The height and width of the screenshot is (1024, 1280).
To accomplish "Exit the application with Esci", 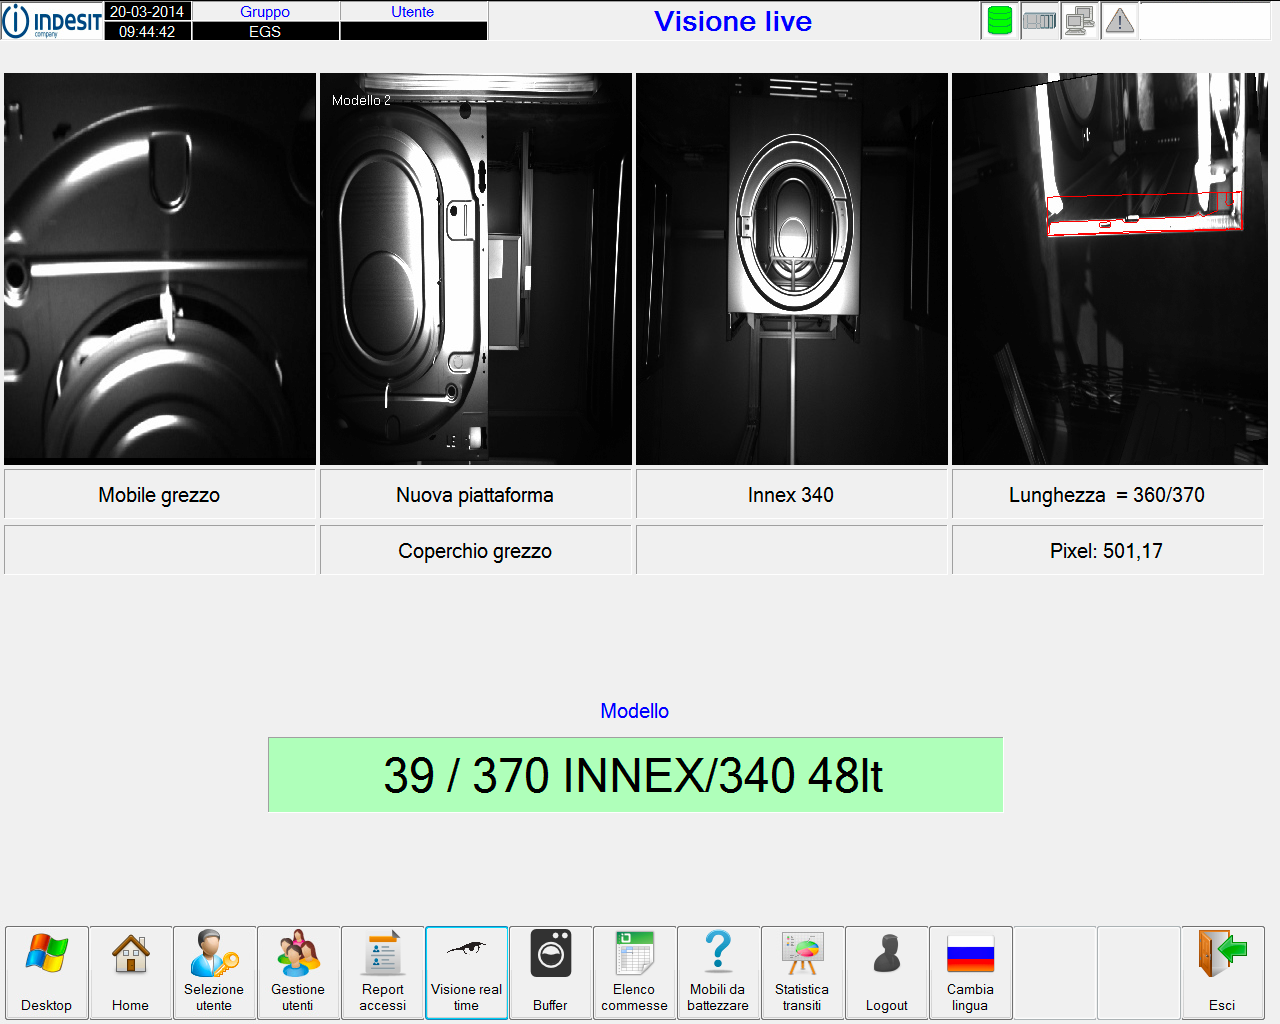I will tap(1223, 973).
